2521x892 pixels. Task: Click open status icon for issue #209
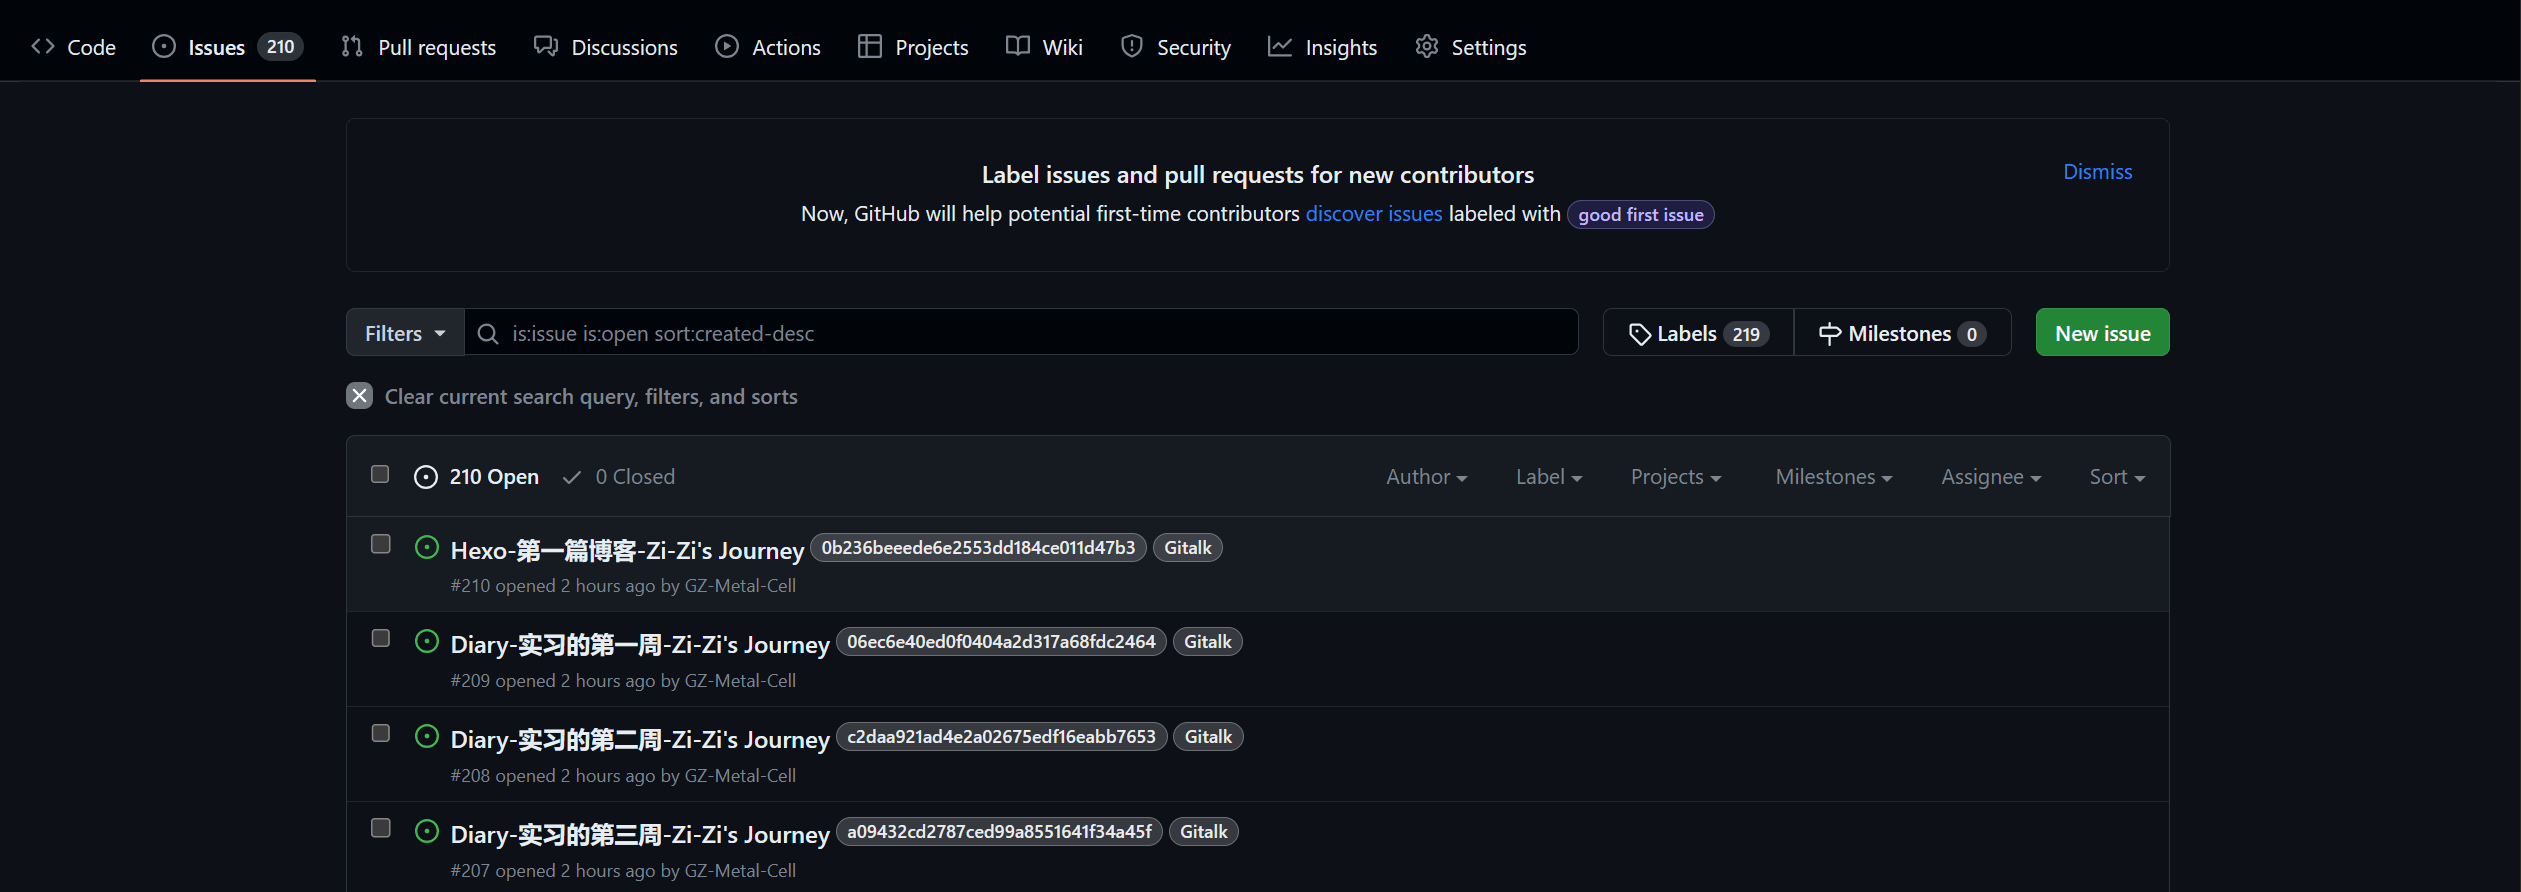427,641
